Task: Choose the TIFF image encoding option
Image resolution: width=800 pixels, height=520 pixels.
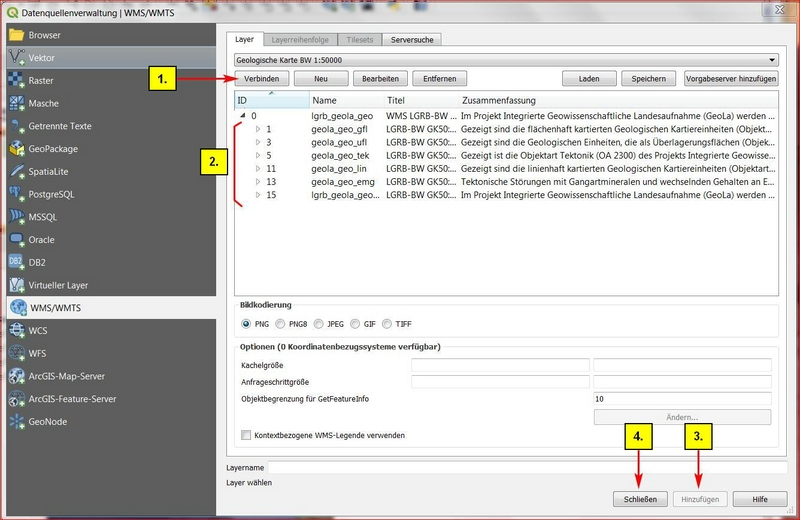Action: (x=388, y=324)
